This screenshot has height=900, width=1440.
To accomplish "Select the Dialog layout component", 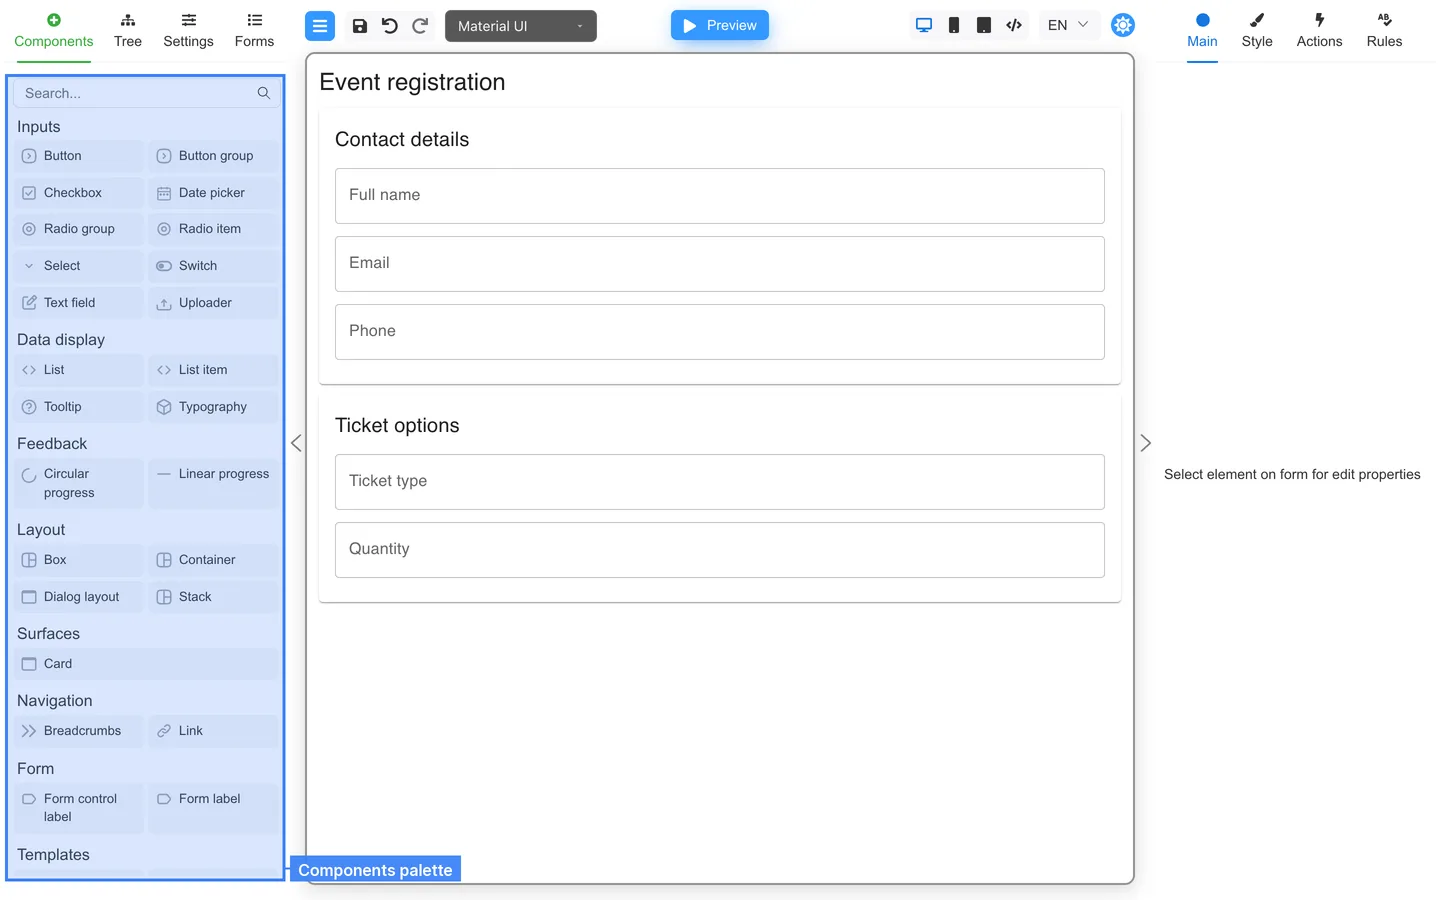I will coord(78,597).
